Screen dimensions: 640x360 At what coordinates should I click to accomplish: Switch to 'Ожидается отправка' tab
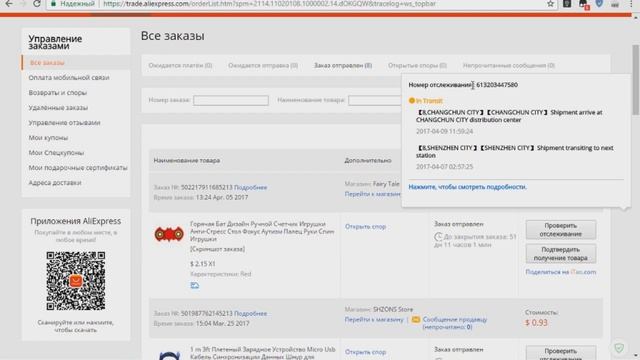[263, 65]
